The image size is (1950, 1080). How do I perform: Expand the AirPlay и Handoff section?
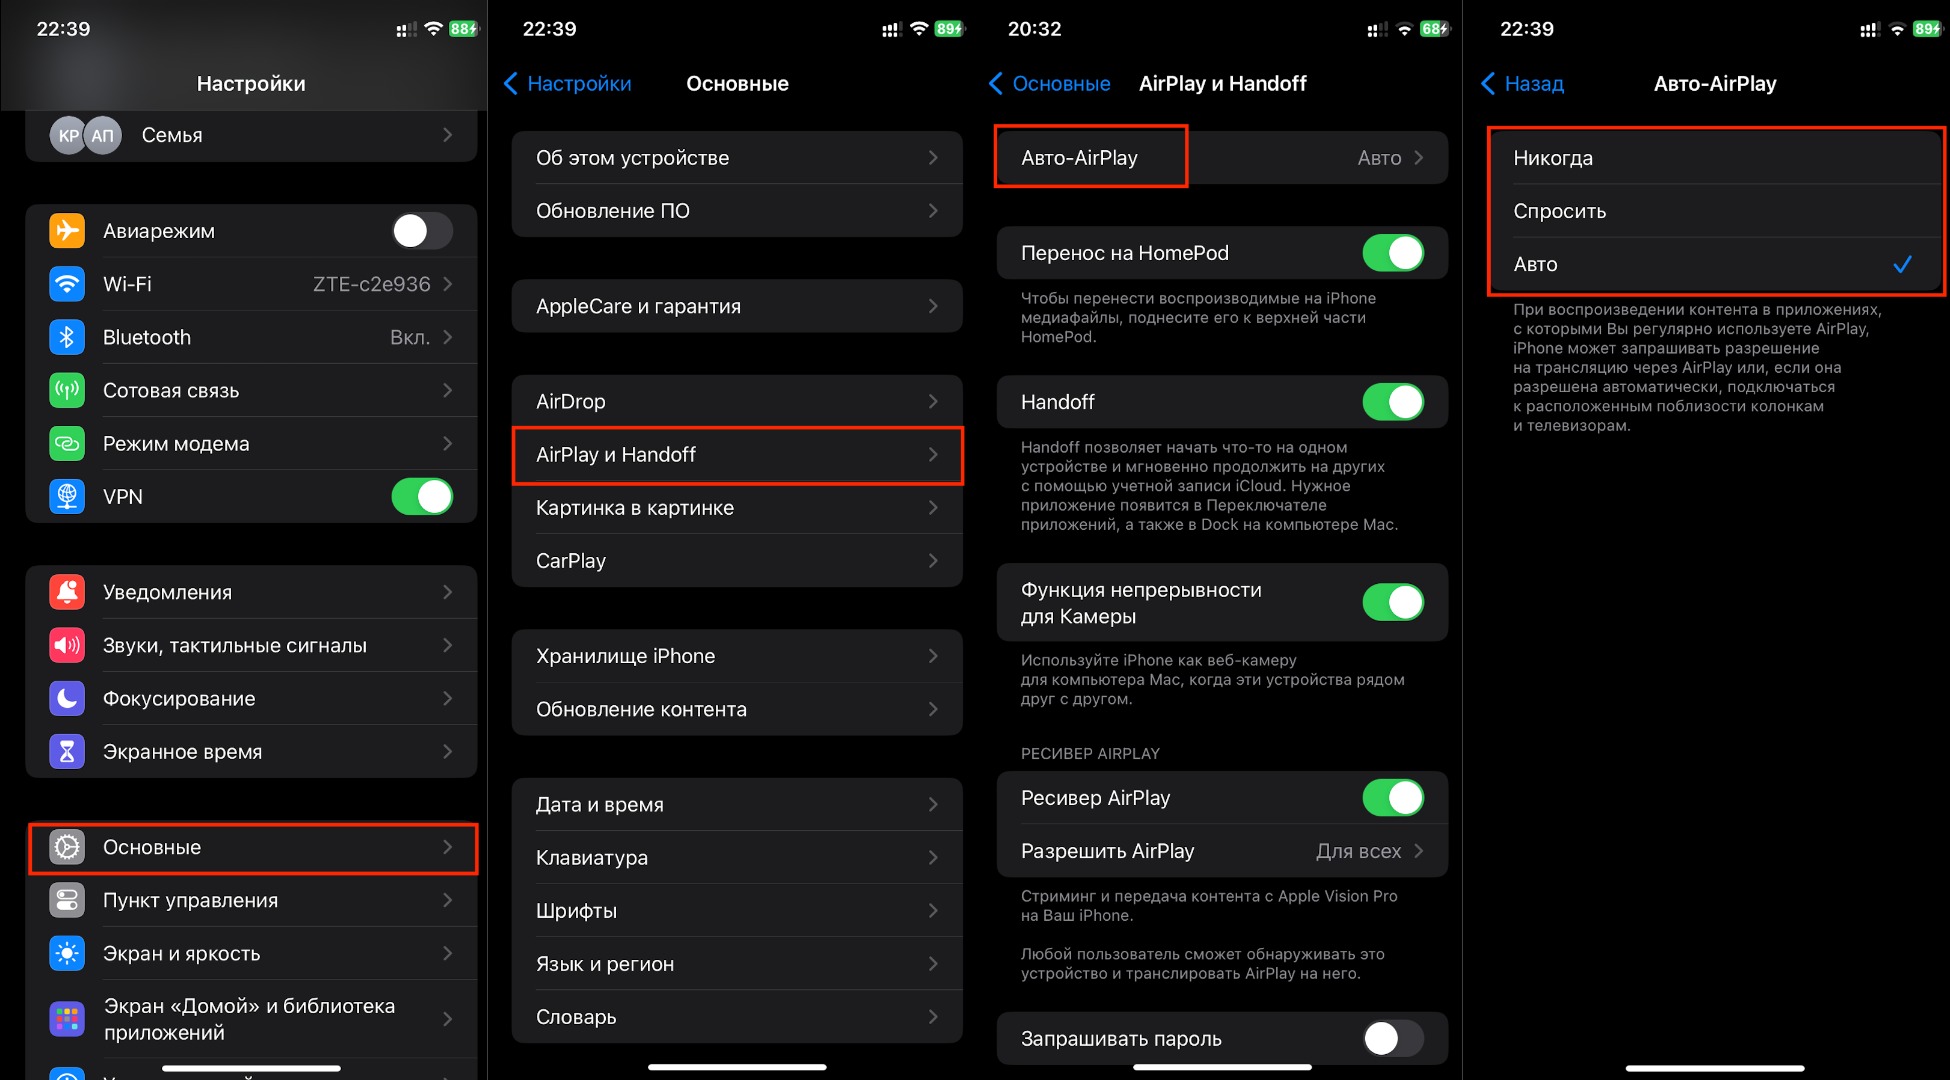[x=734, y=455]
